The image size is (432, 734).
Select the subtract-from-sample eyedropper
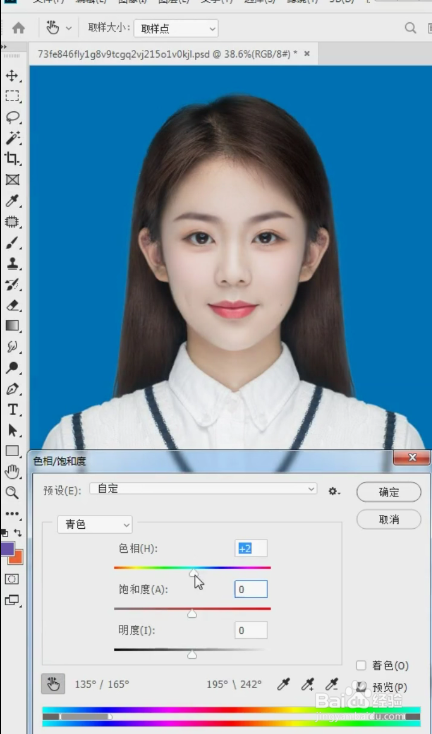click(332, 684)
